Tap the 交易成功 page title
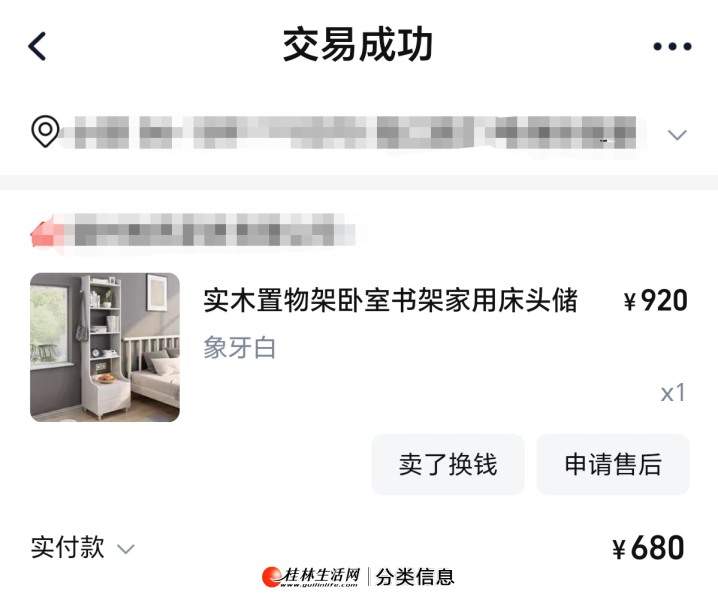Viewport: 718px width, 600px height. (358, 45)
